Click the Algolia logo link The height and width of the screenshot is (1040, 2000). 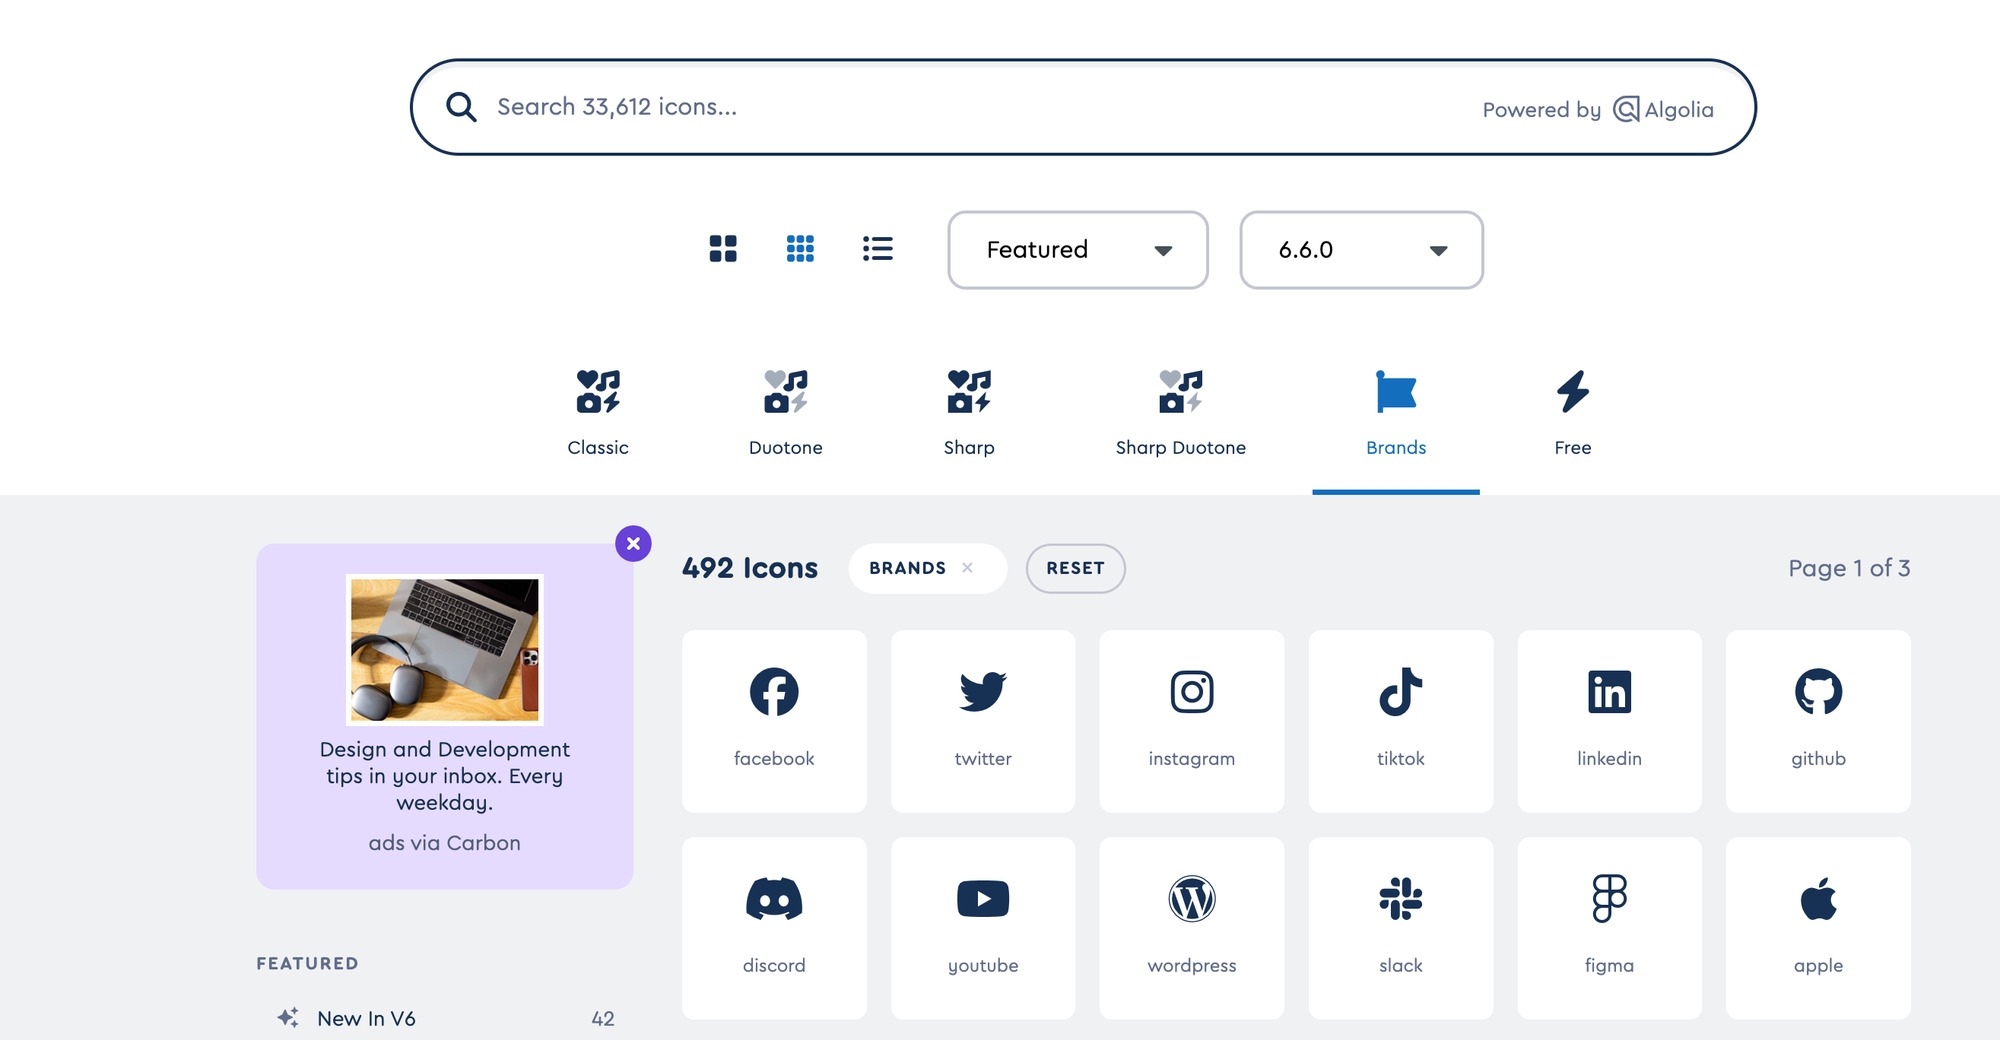(x=1664, y=109)
